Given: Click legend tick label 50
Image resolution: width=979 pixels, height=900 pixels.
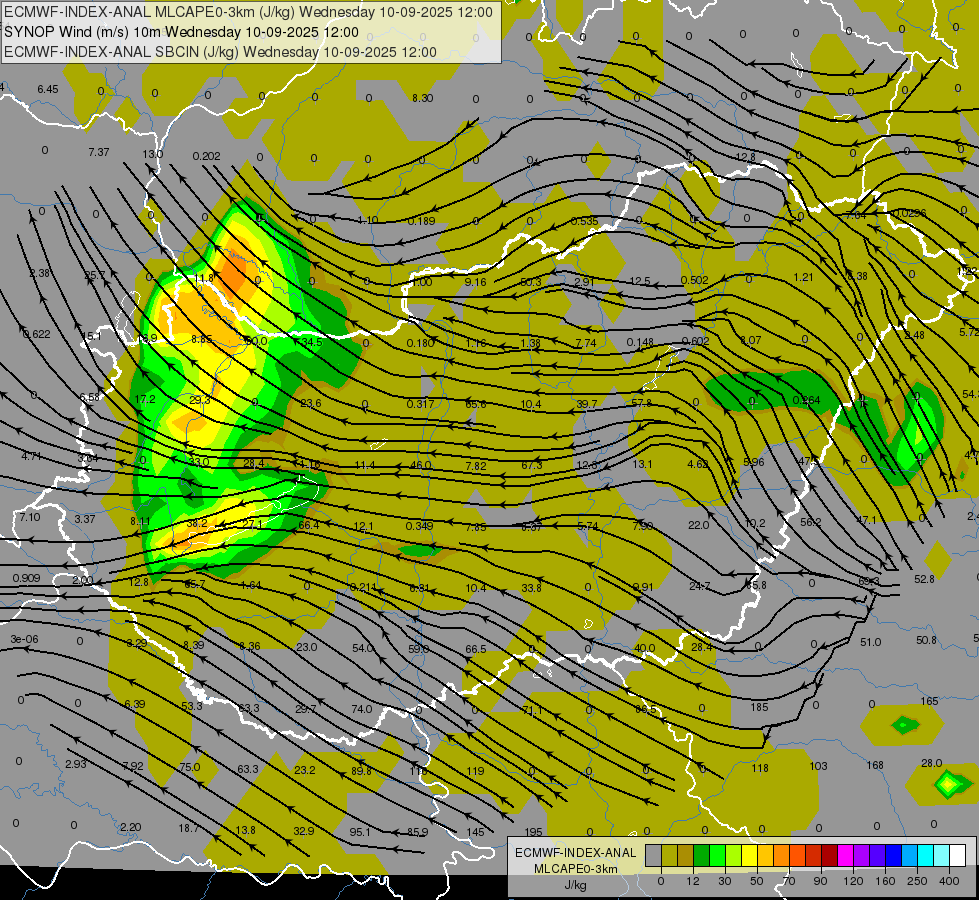Looking at the screenshot, I should tap(757, 881).
